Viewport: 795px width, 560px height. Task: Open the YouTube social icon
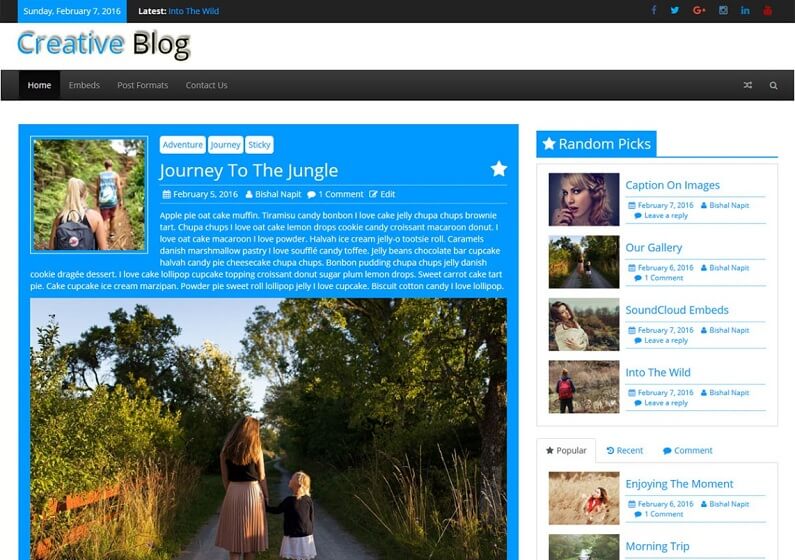tap(768, 10)
